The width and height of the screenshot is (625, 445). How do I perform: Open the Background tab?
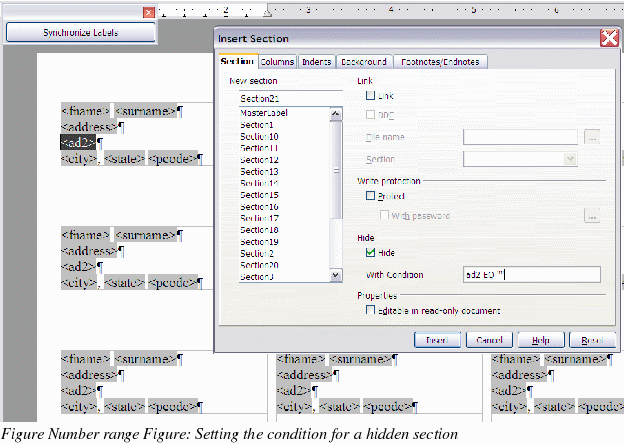point(361,62)
